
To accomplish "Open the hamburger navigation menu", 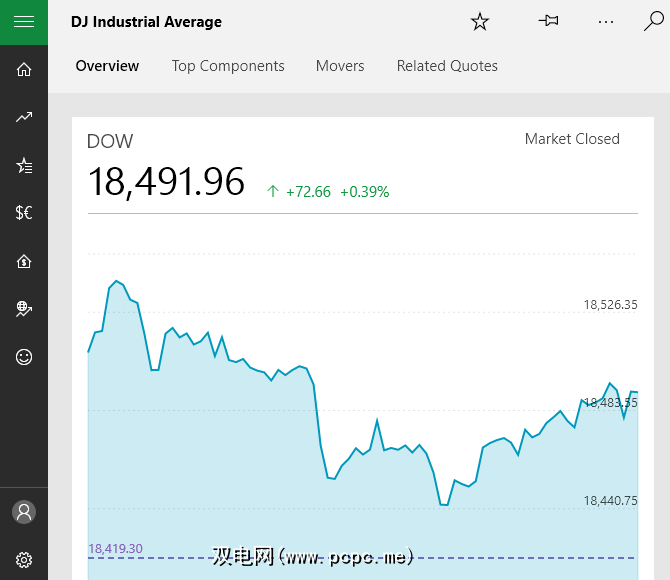I will tap(24, 22).
